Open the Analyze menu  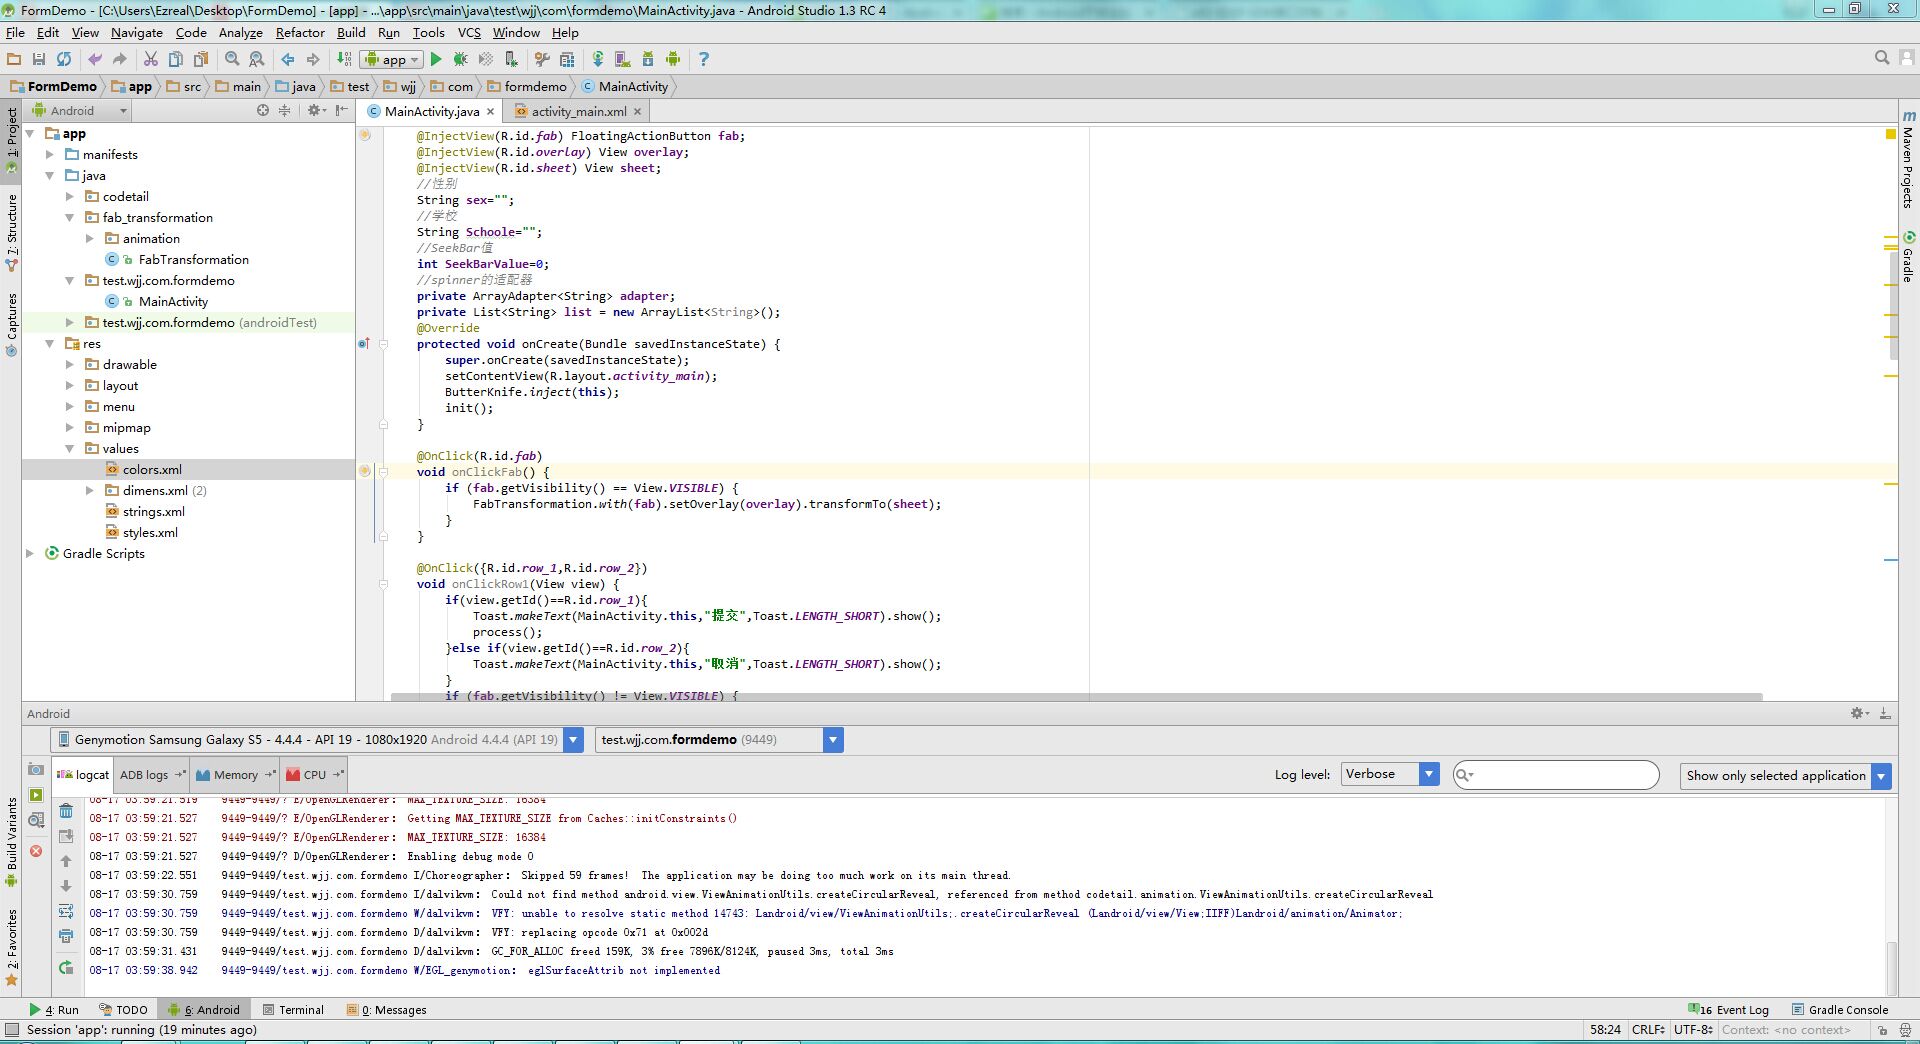[x=240, y=32]
